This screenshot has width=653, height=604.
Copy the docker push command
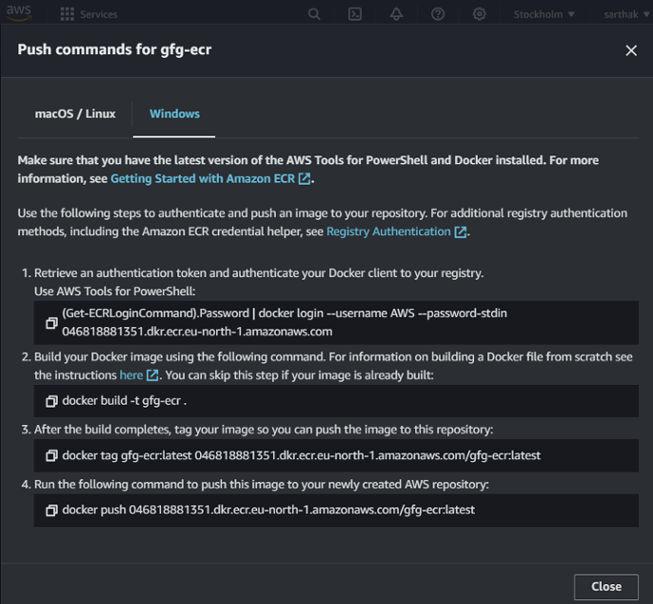tap(52, 510)
